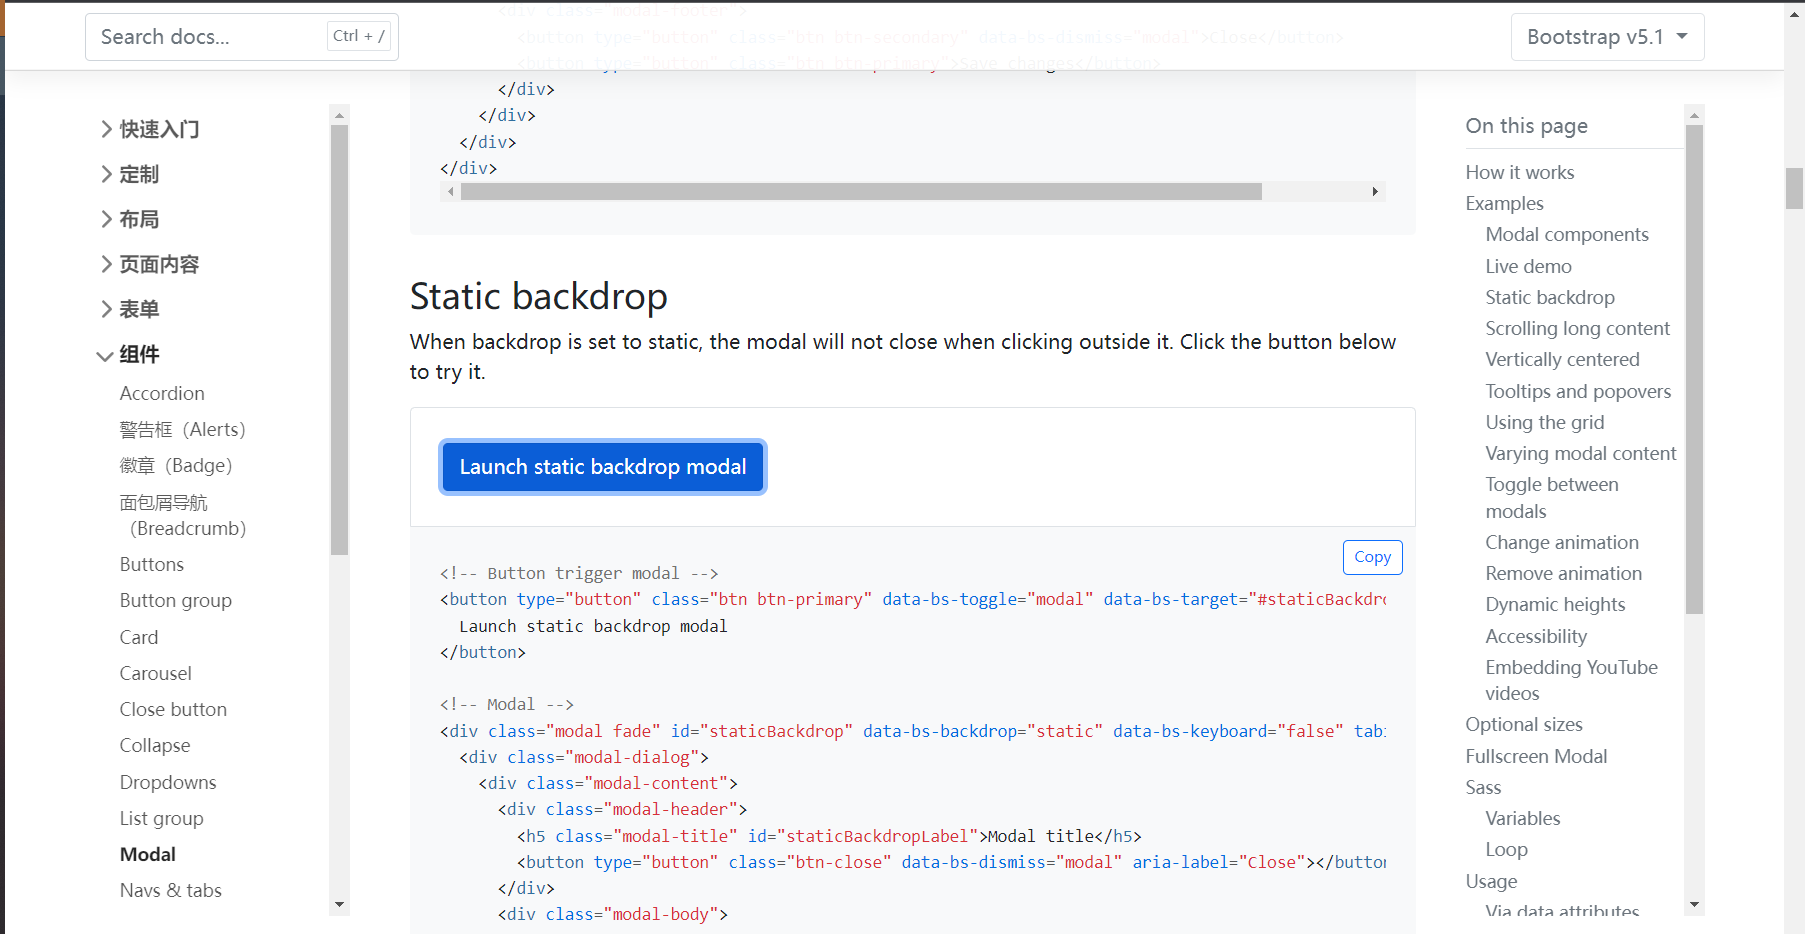
Task: Jump to Fullscreen Modal section
Action: tap(1537, 756)
